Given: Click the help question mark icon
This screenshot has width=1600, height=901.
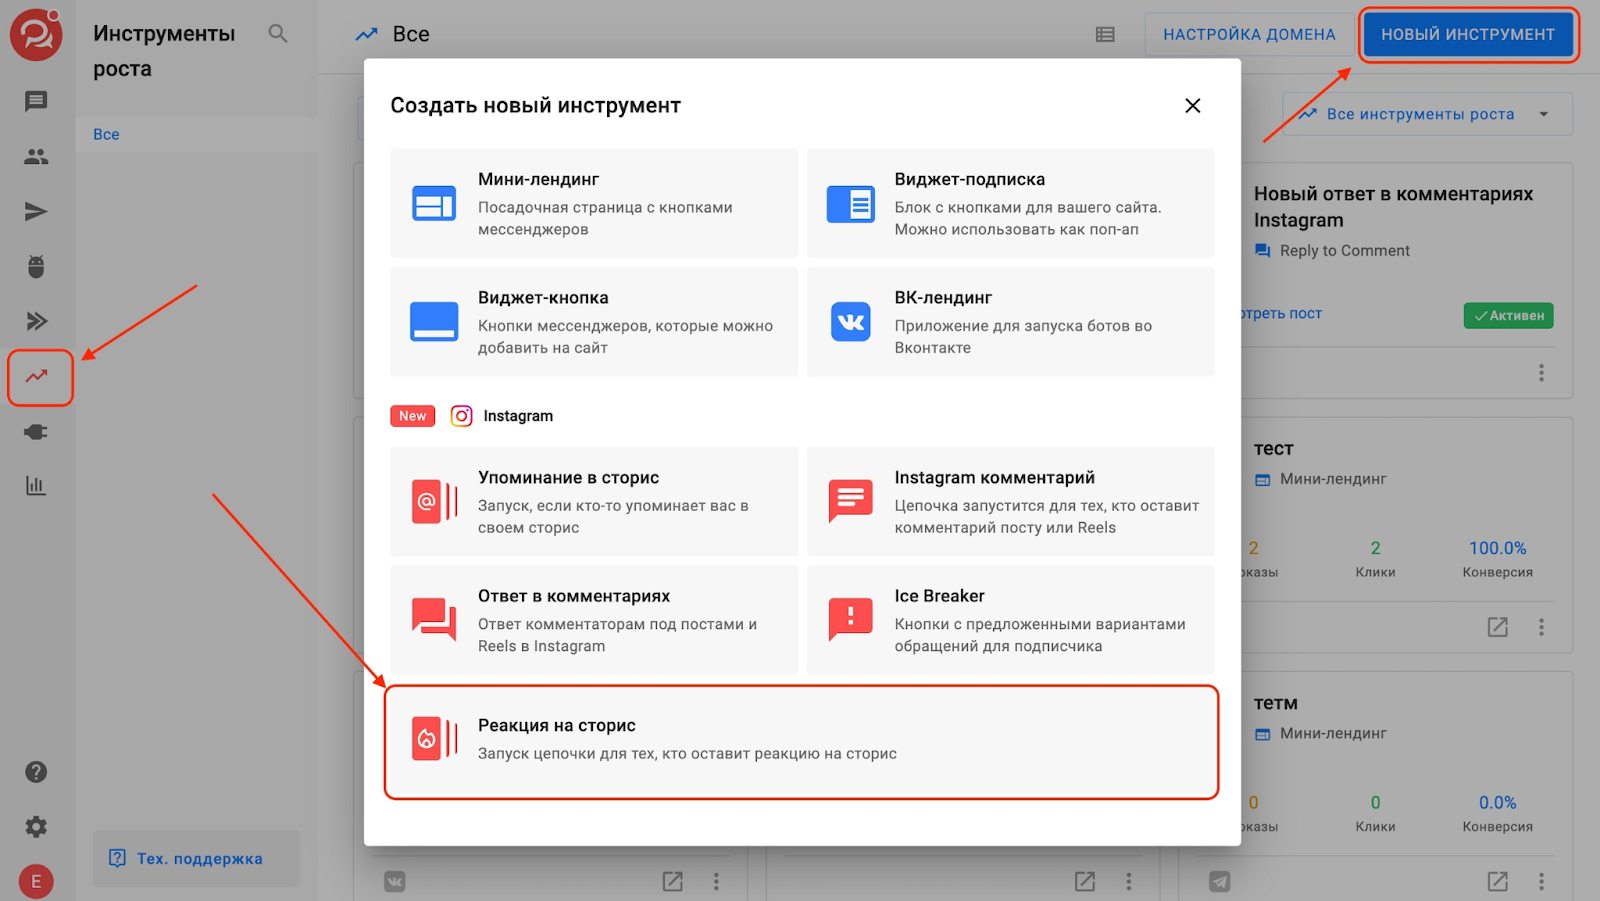Looking at the screenshot, I should 36,772.
